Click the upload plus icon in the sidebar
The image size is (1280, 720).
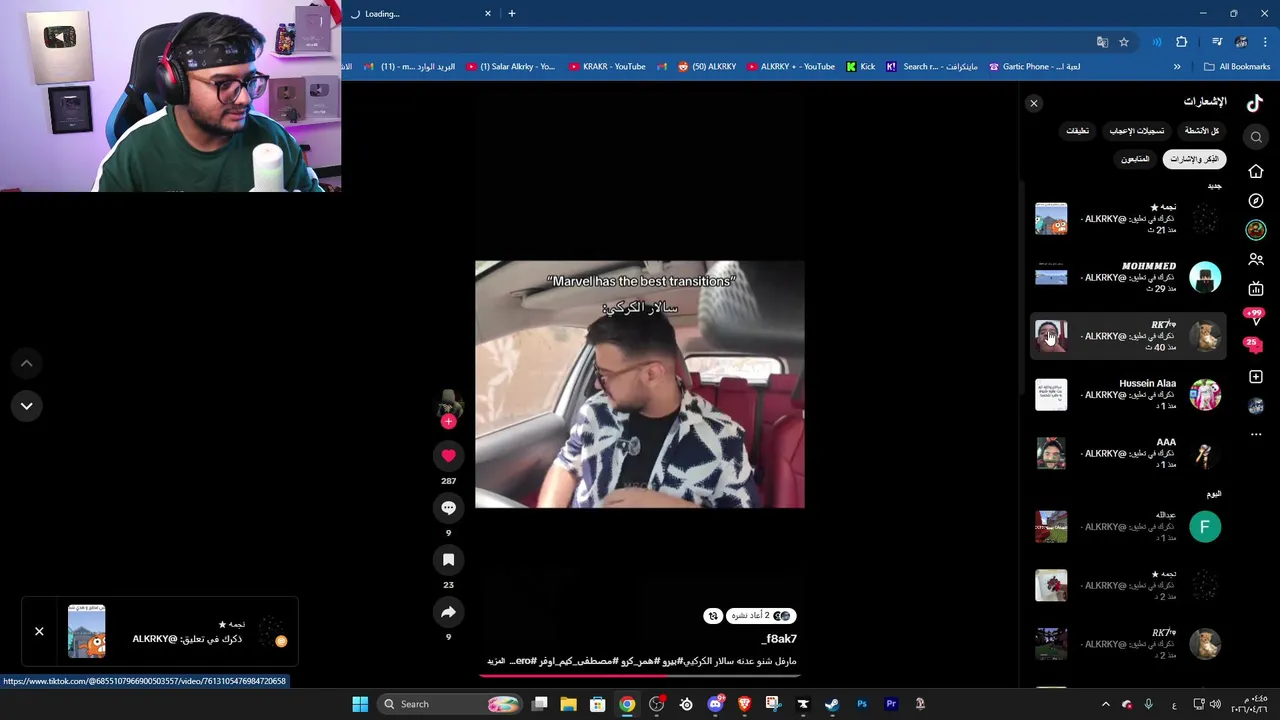1256,377
